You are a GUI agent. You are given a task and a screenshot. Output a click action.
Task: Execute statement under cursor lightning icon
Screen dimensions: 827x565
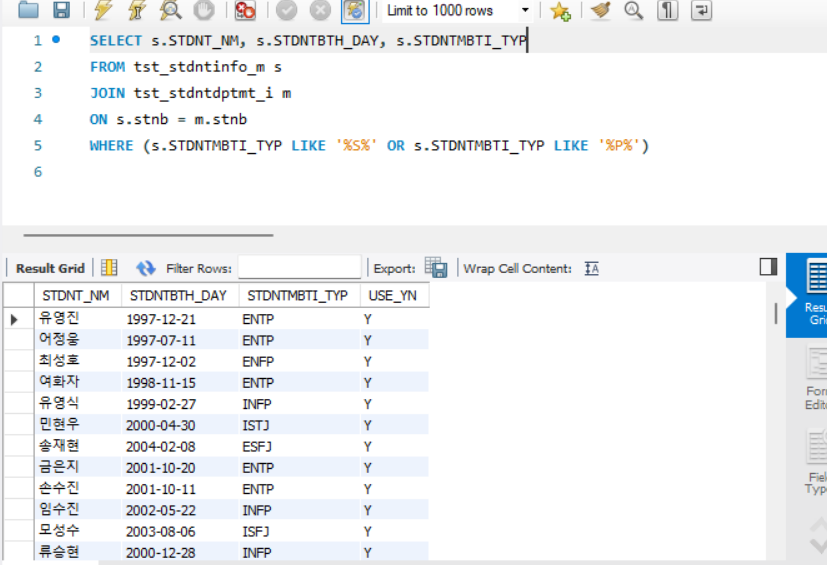click(137, 10)
